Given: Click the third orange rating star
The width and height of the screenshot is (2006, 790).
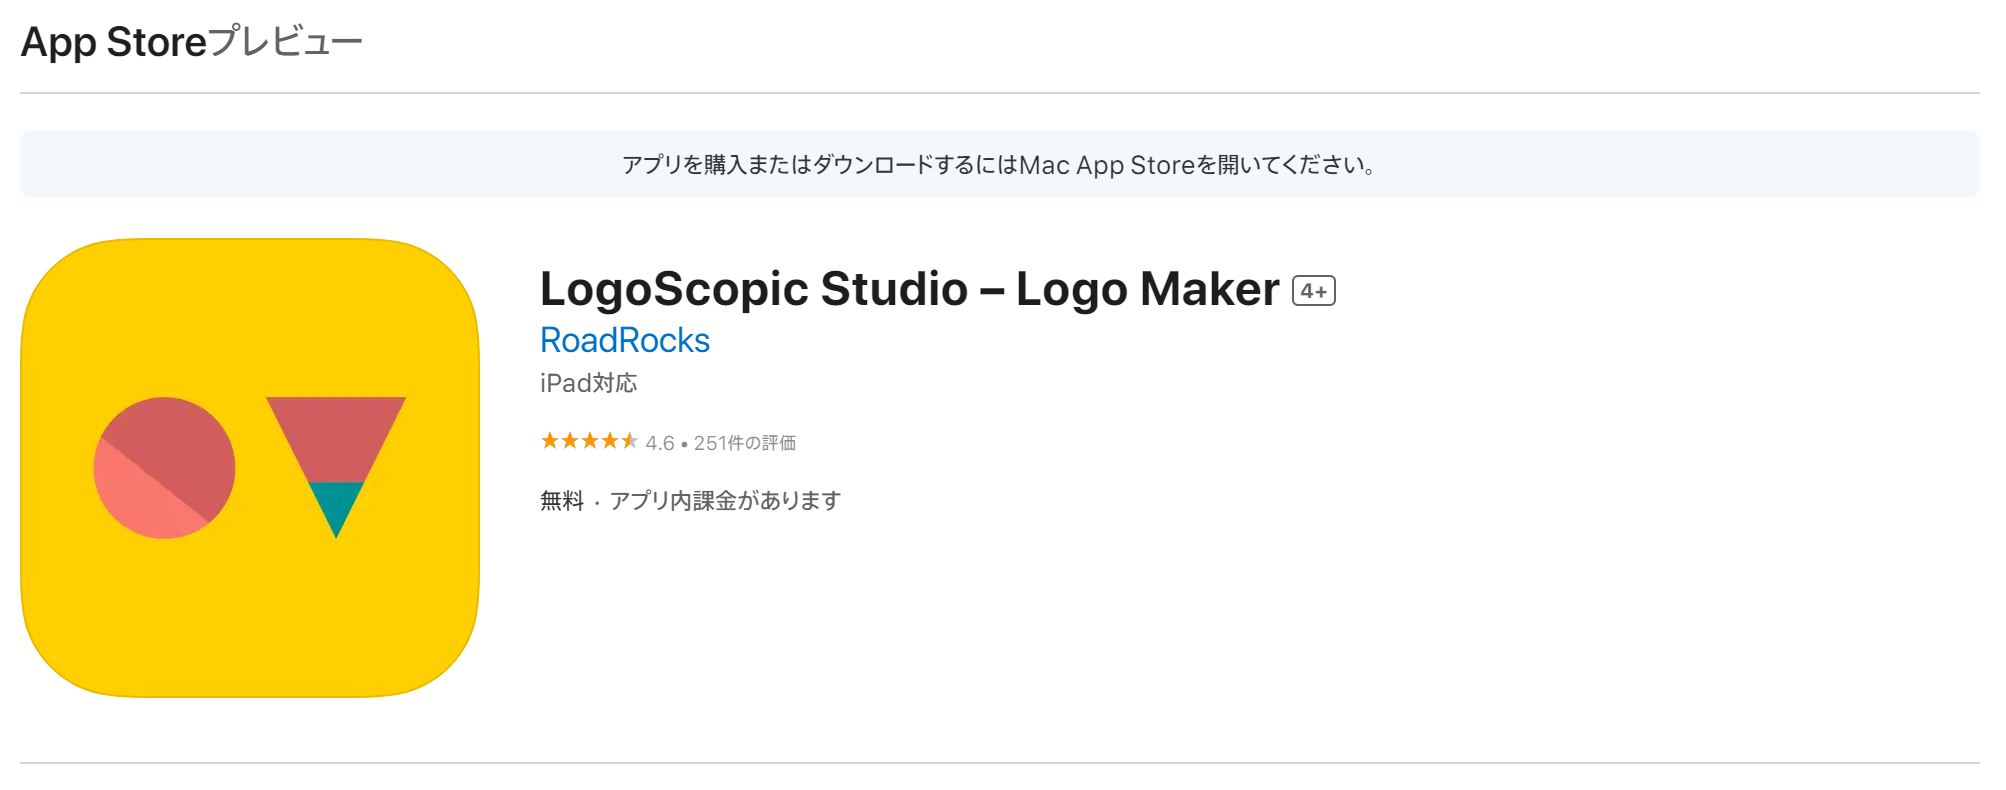Looking at the screenshot, I should pyautogui.click(x=590, y=440).
